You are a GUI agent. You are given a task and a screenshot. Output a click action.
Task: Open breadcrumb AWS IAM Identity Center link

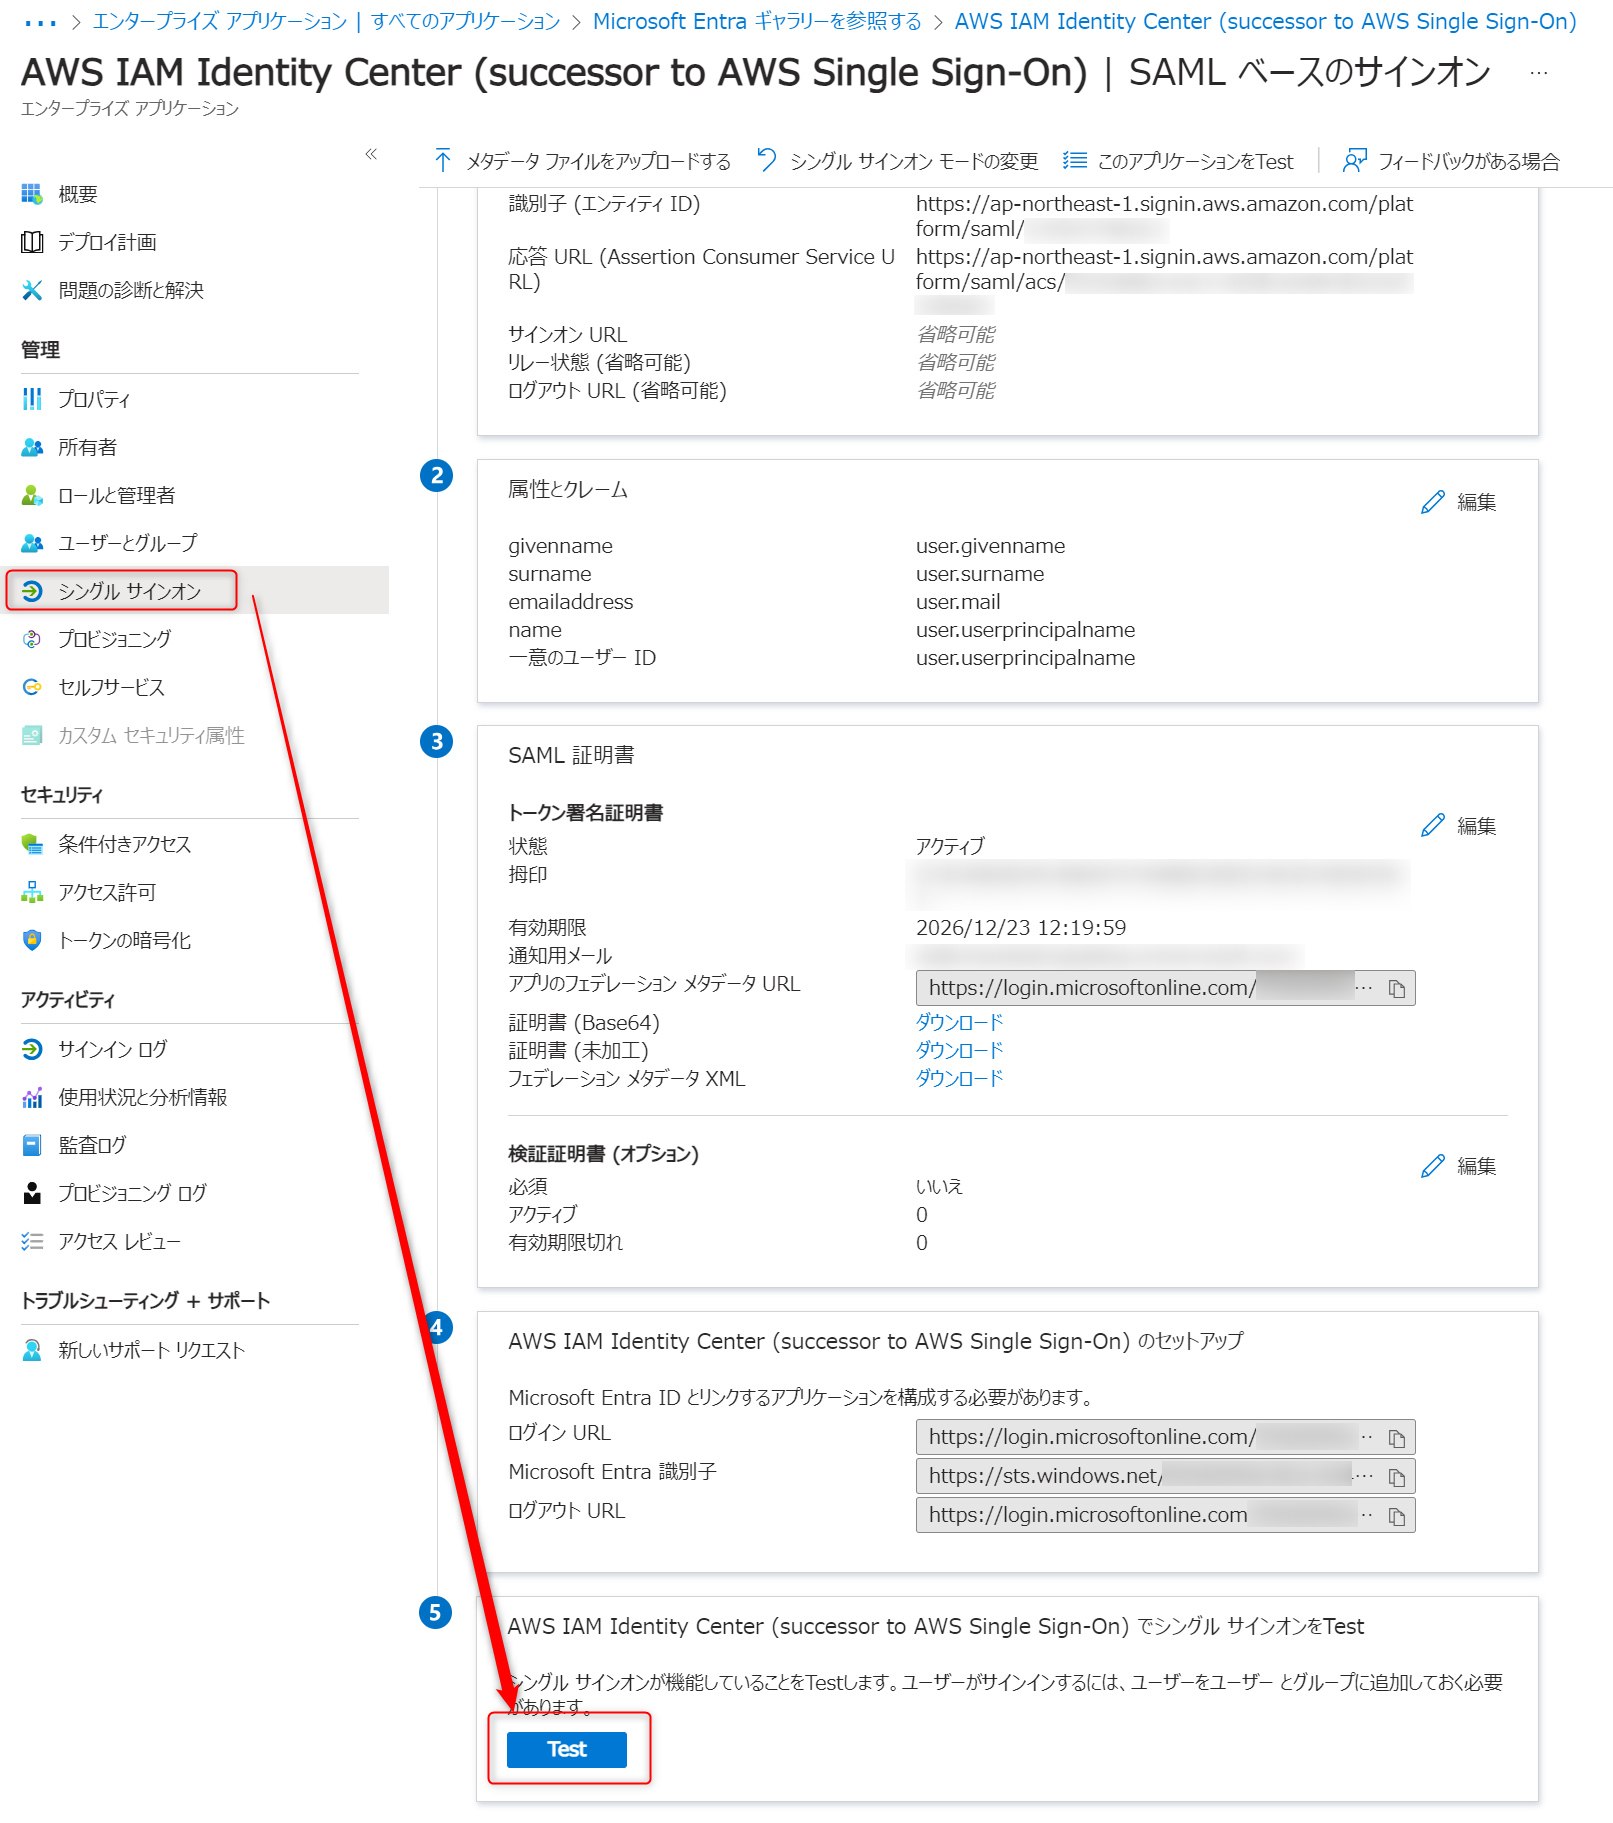pos(1265,21)
